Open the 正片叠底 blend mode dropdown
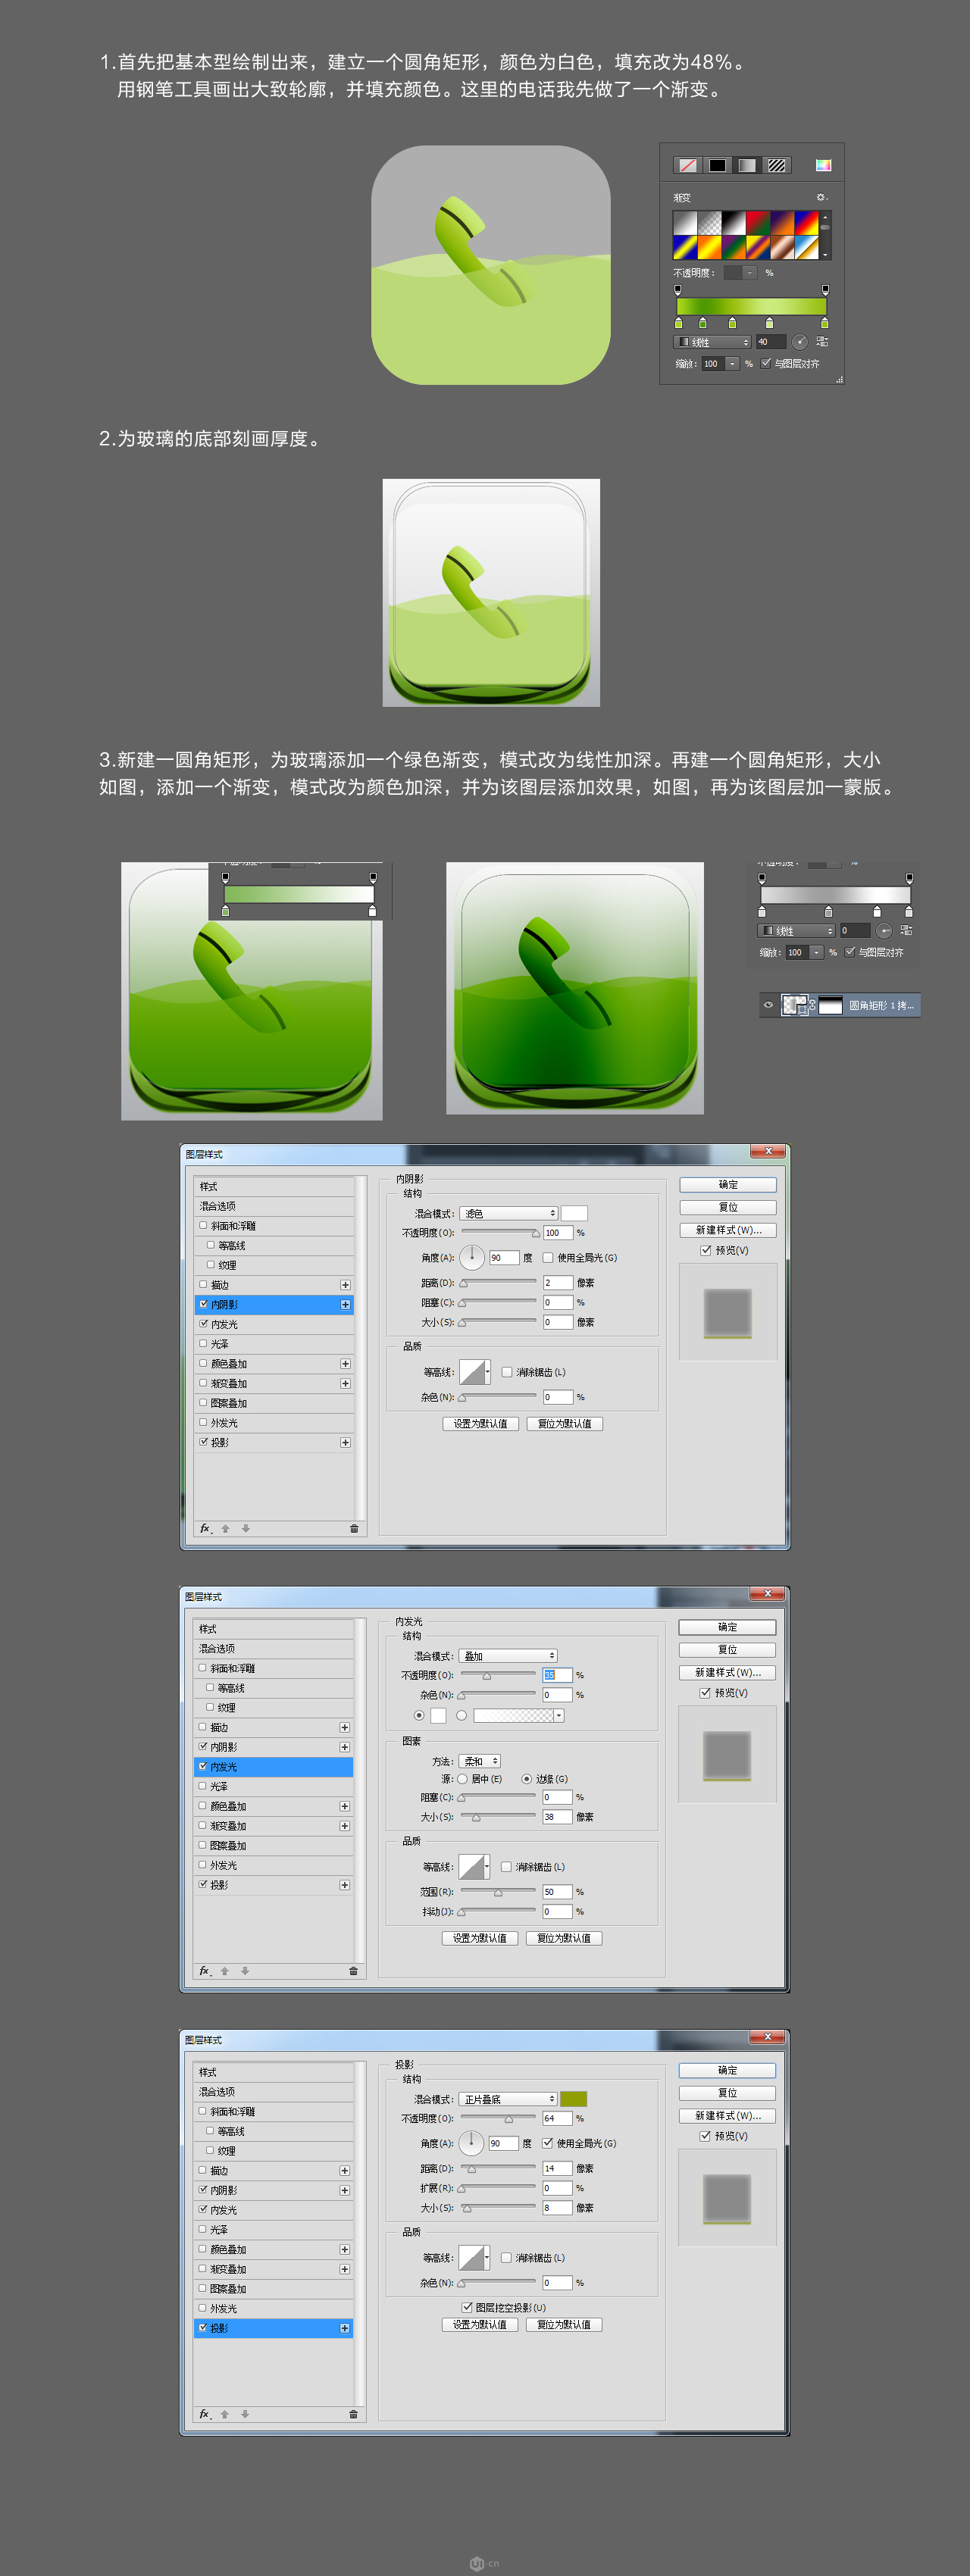 (x=508, y=2099)
